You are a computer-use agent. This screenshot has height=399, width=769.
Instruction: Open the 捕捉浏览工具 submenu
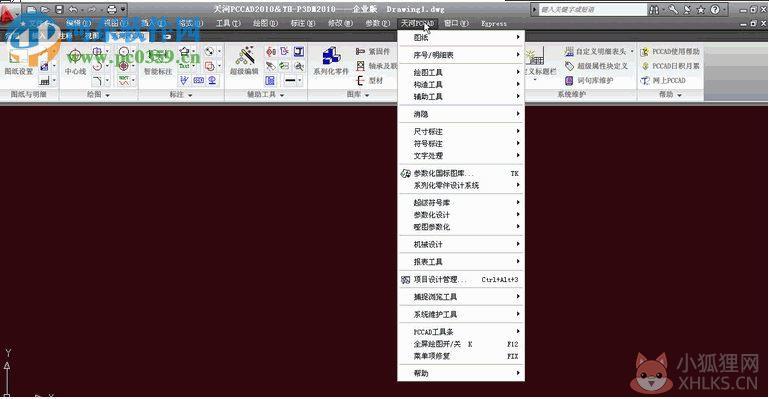point(461,297)
